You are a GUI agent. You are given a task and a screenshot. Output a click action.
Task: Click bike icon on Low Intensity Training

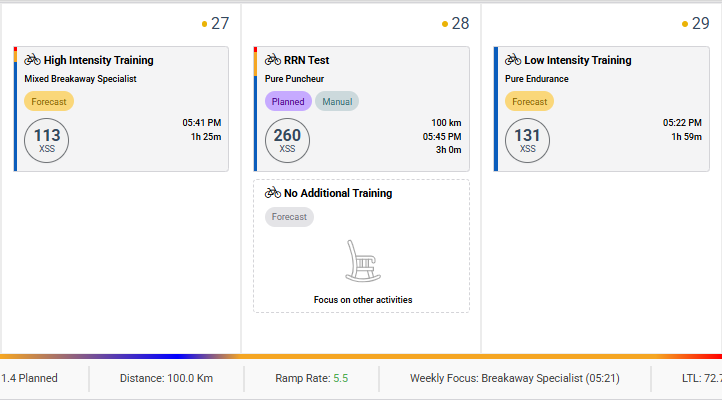click(x=513, y=60)
